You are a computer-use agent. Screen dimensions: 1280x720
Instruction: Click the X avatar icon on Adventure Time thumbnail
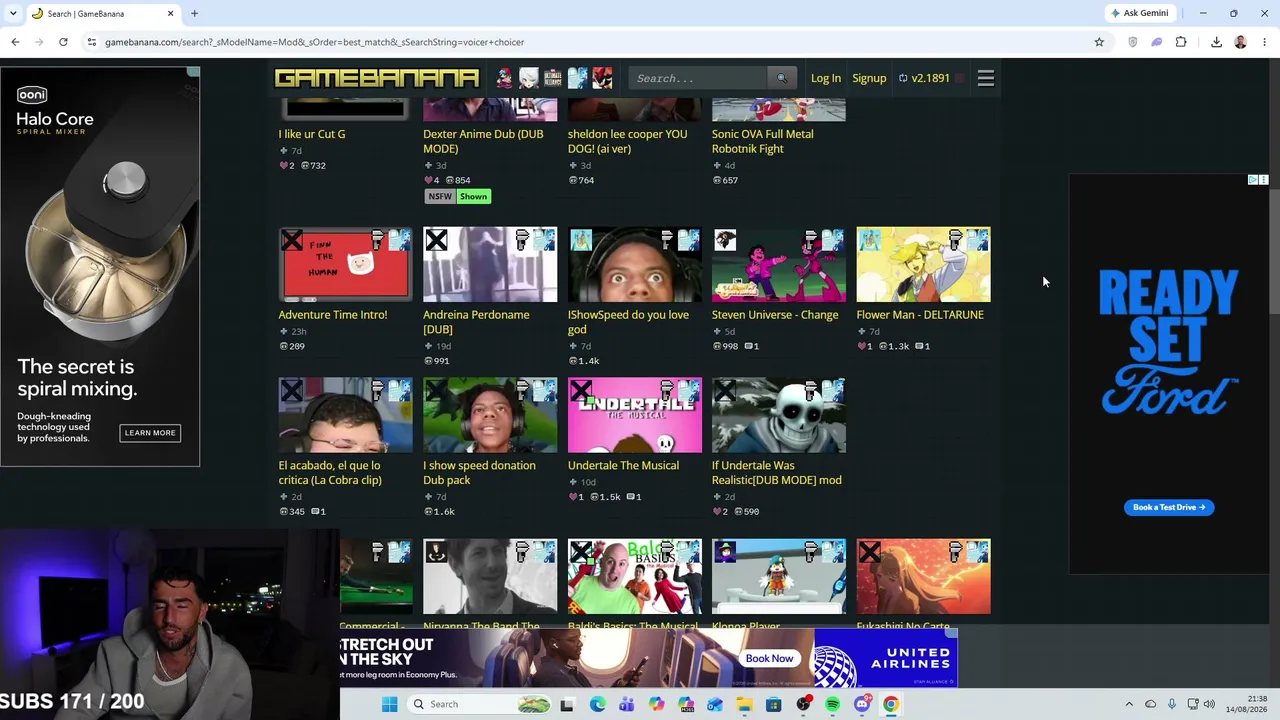[x=292, y=240]
